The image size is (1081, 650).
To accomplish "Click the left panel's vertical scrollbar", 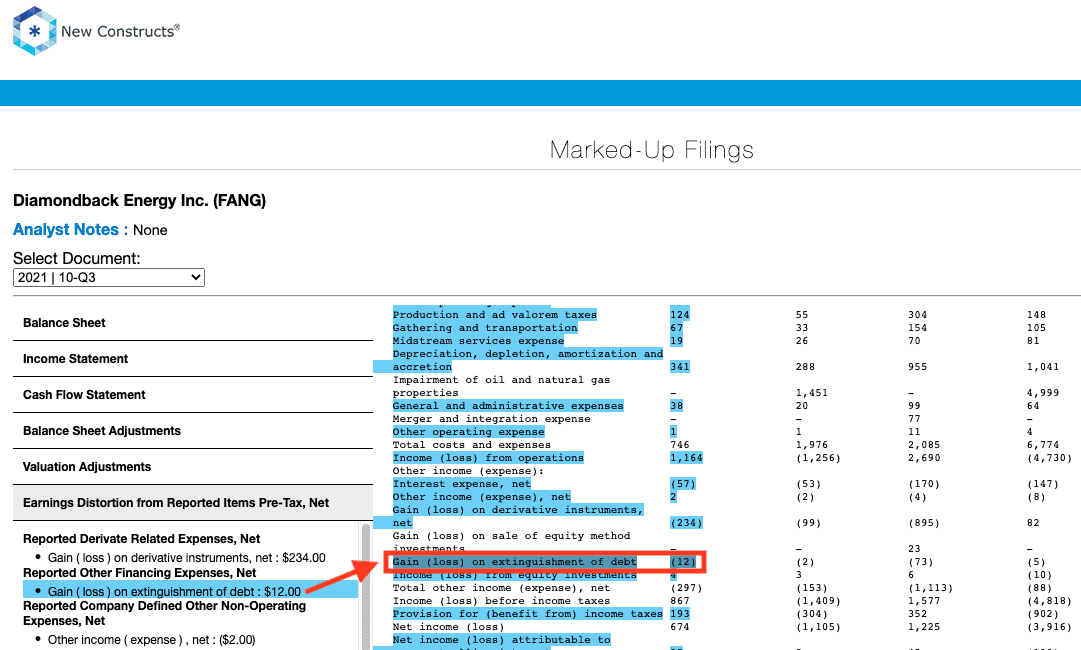I will (366, 586).
